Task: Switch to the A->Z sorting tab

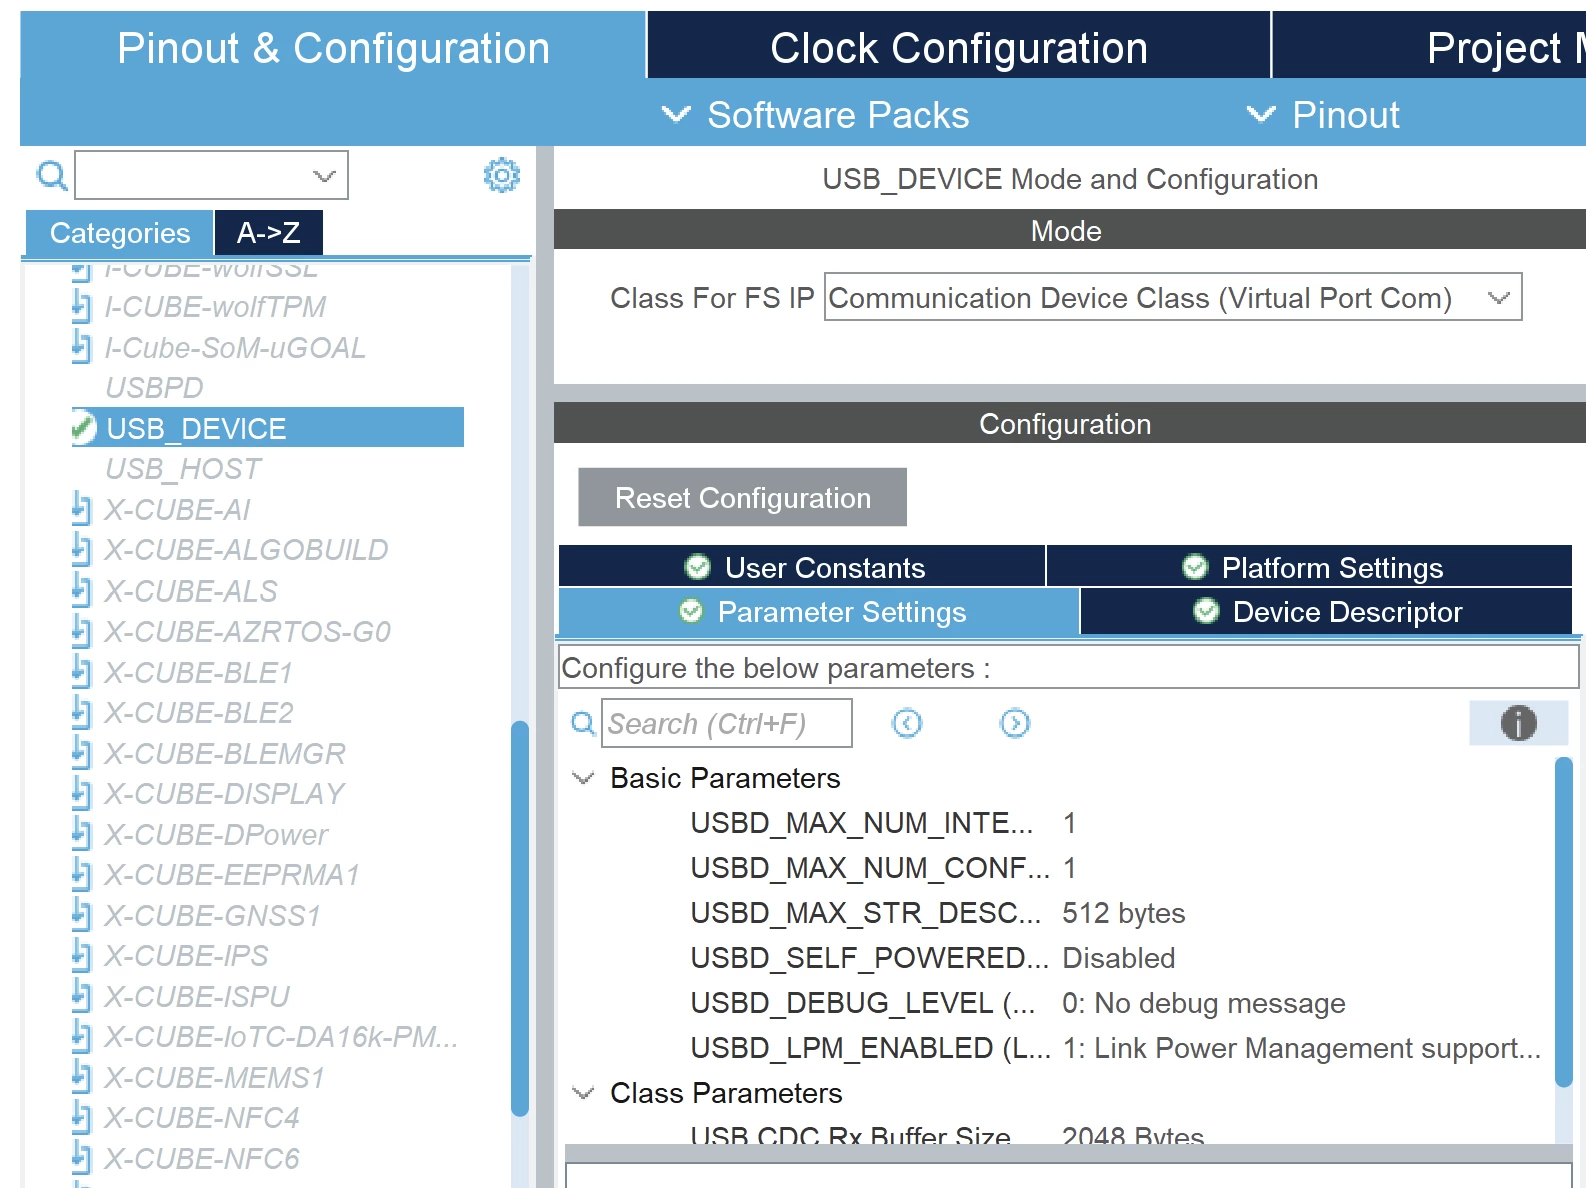Action: [x=268, y=233]
